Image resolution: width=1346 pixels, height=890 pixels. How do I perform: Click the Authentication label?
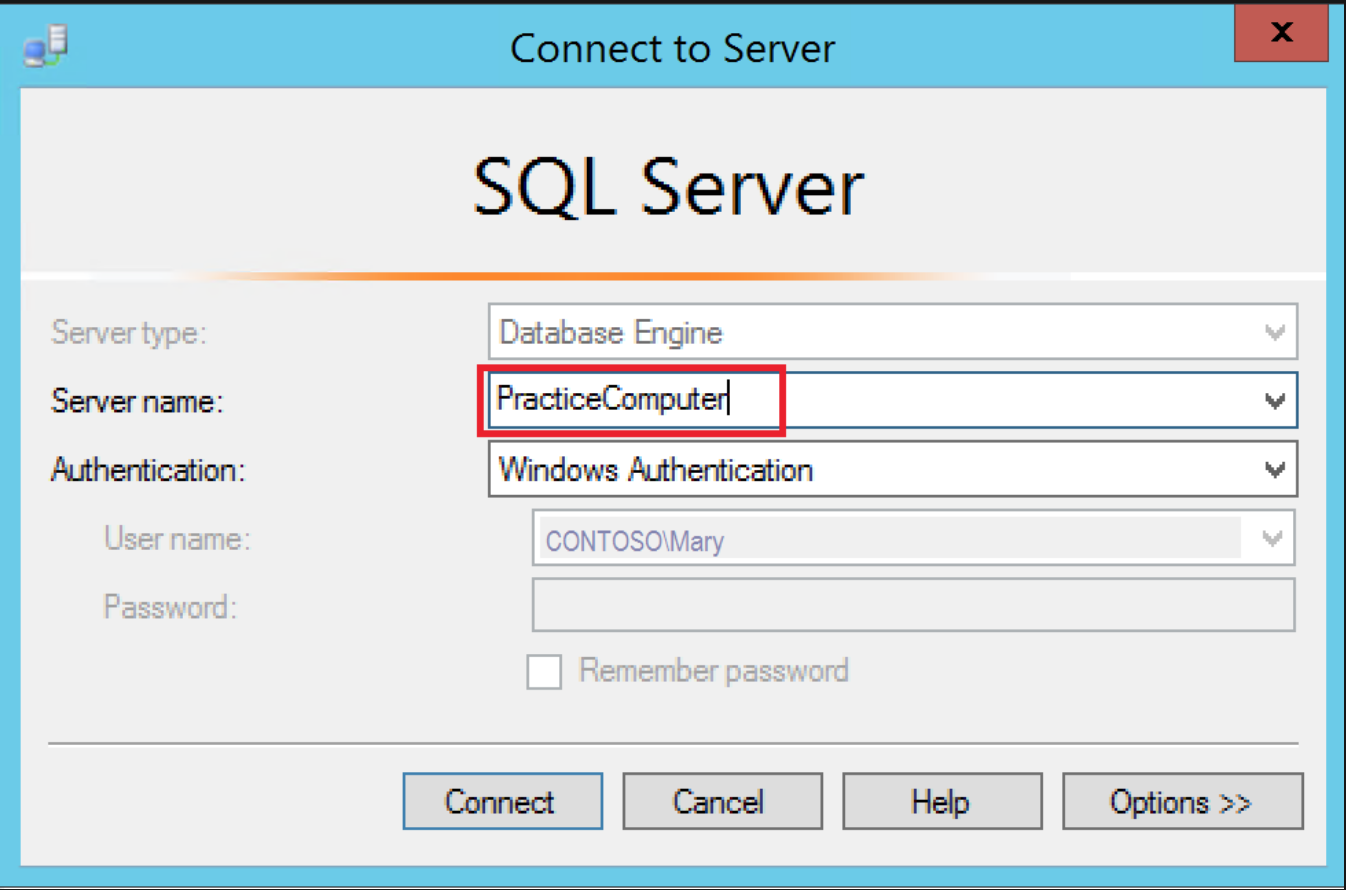point(147,470)
